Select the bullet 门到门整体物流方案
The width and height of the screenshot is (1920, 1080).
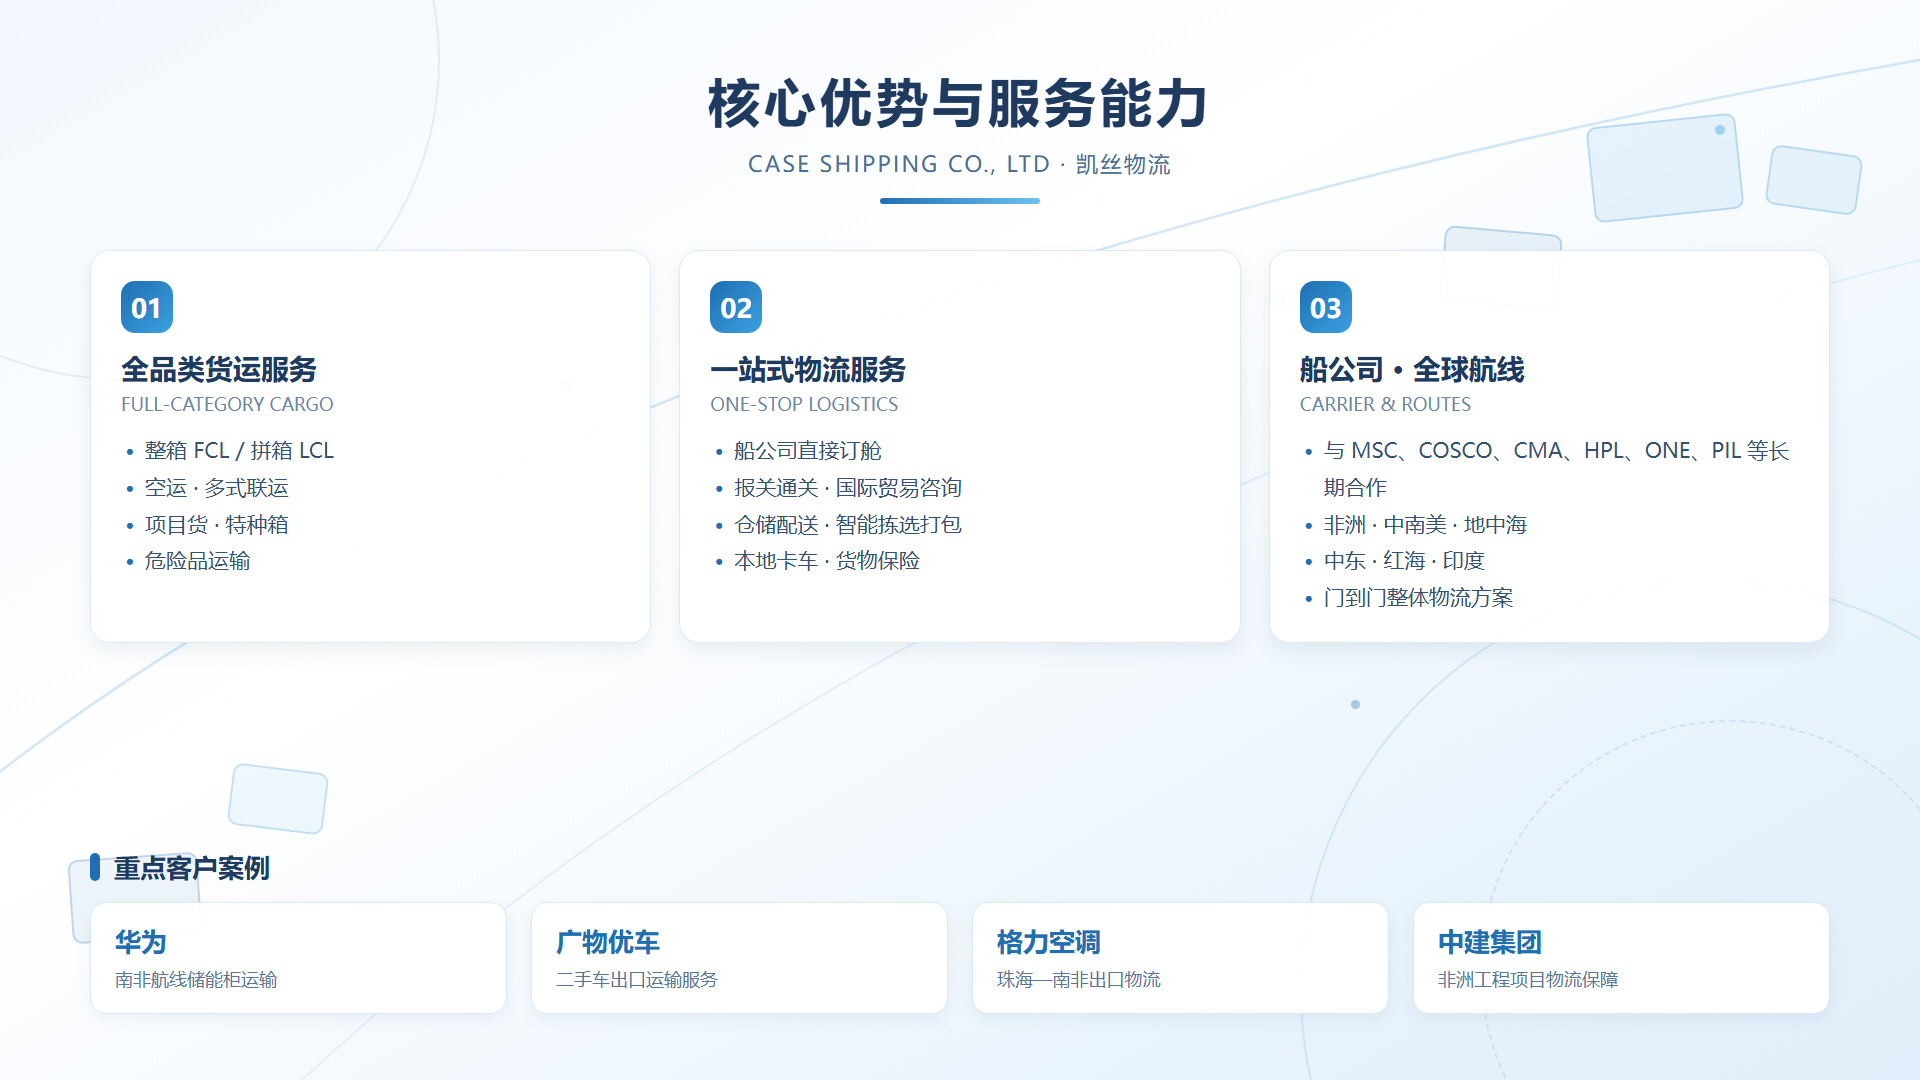click(1418, 598)
